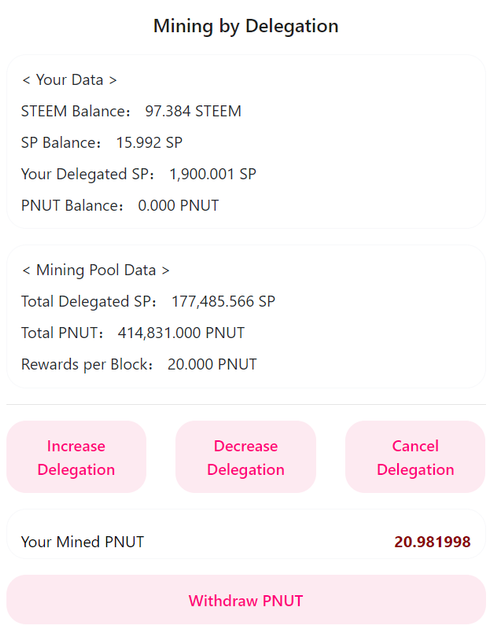
Task: Select the 97.384 STEEM balance value
Action: tap(193, 111)
